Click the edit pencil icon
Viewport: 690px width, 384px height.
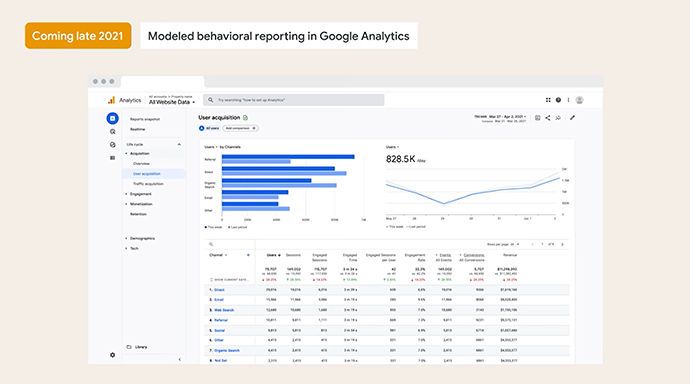pos(572,117)
